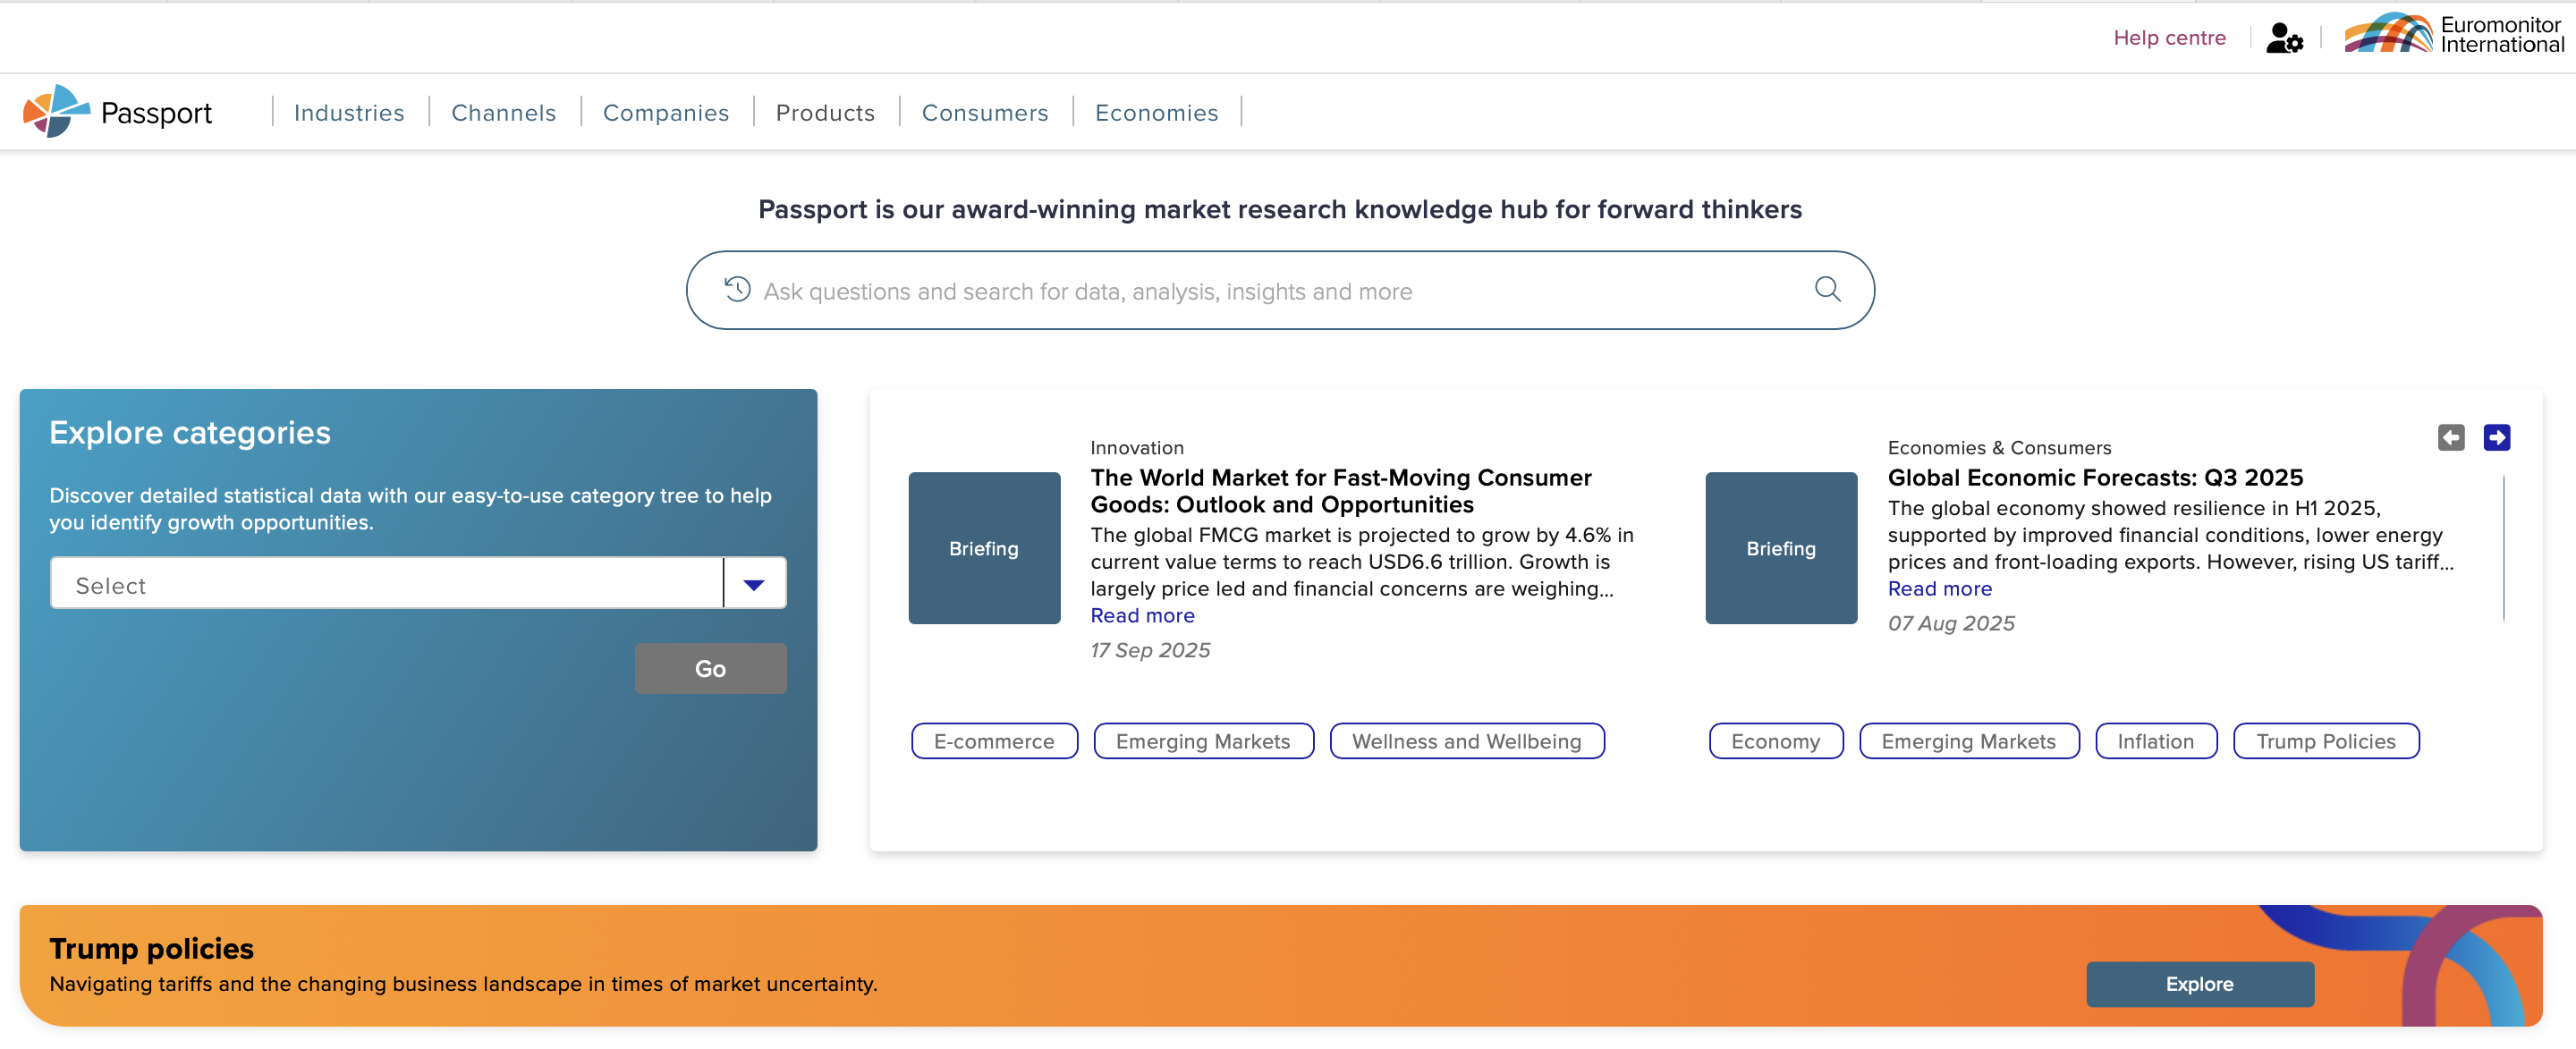2576x1049 pixels.
Task: Select the Inflation tag
Action: (2155, 741)
